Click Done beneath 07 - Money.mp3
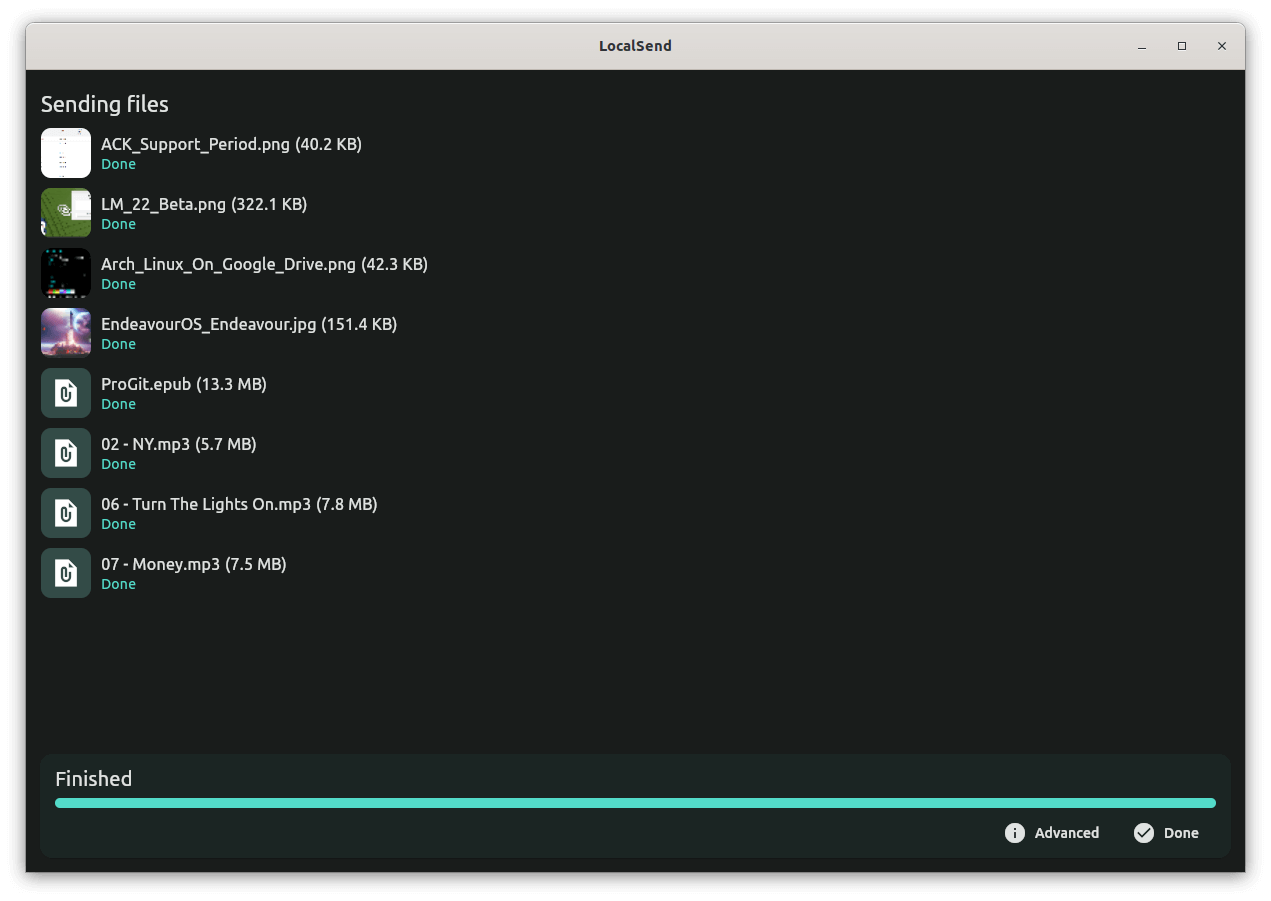This screenshot has height=901, width=1271. [x=118, y=583]
